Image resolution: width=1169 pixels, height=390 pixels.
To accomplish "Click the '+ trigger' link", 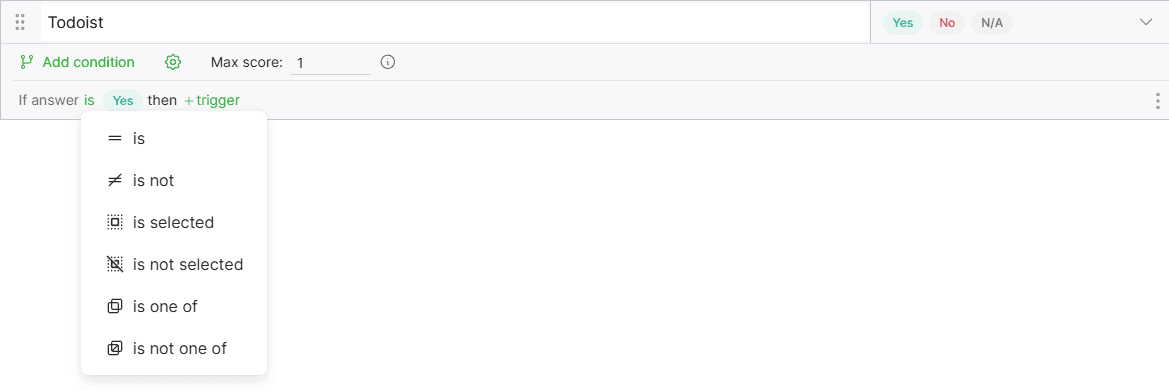I will (212, 100).
